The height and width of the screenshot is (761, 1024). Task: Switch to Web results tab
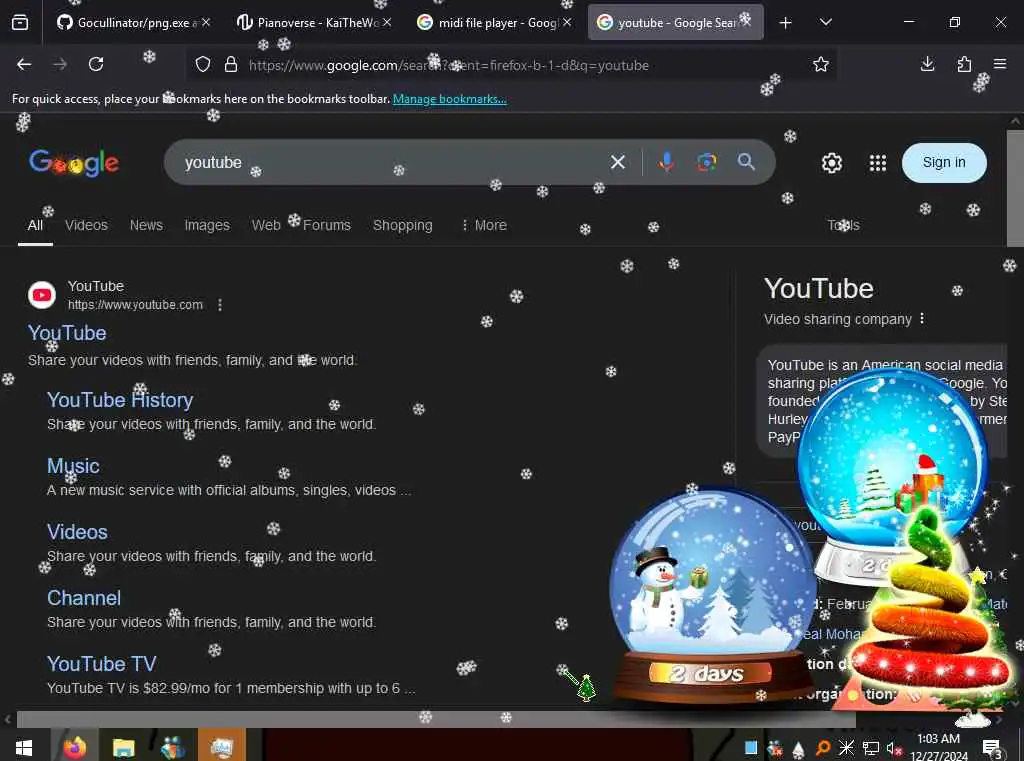coord(266,225)
